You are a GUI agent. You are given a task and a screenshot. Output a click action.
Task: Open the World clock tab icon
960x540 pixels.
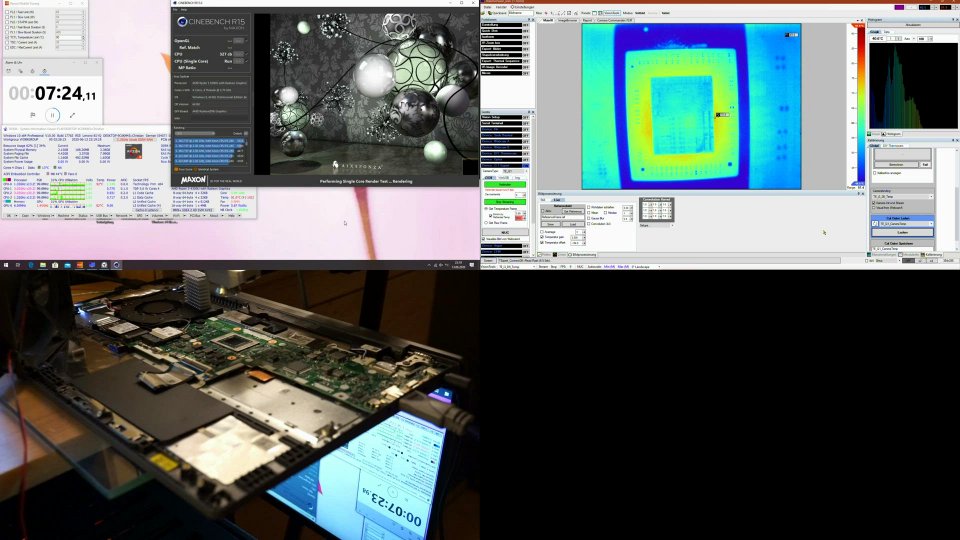pyautogui.click(x=20, y=71)
